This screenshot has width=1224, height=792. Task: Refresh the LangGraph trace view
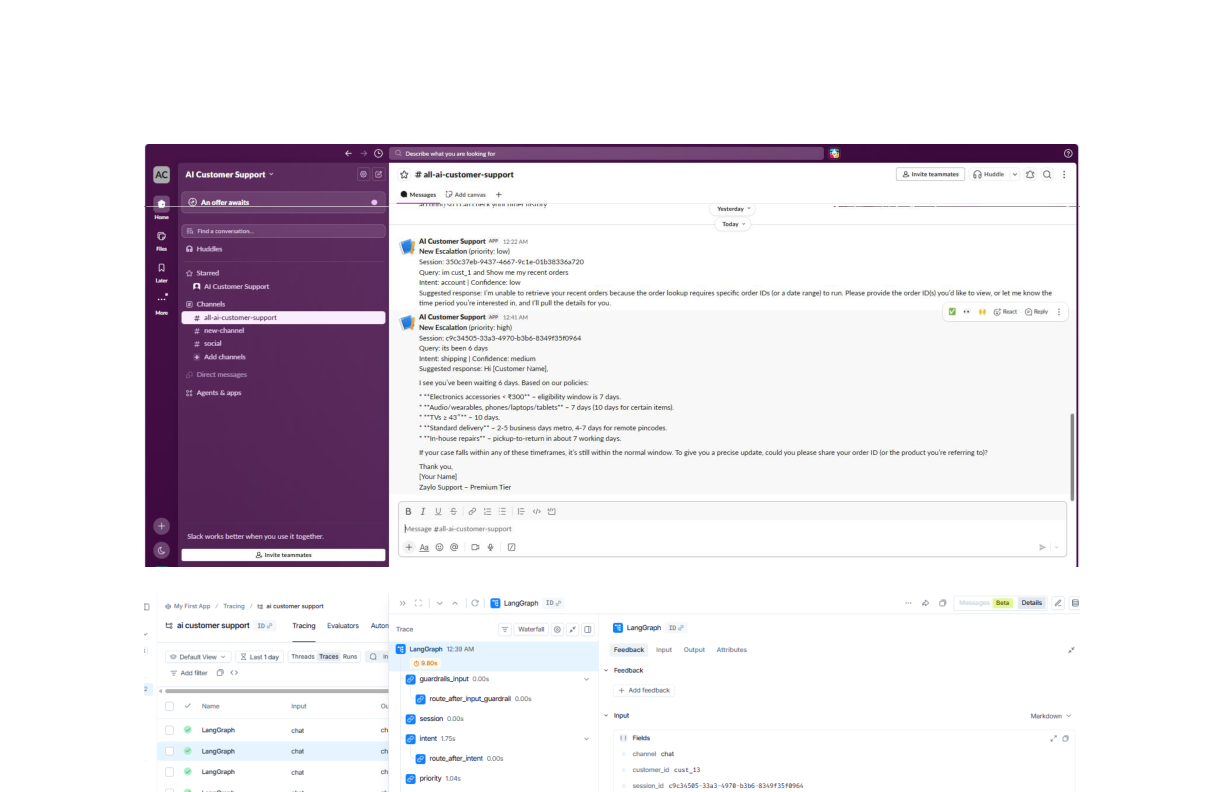click(x=474, y=603)
